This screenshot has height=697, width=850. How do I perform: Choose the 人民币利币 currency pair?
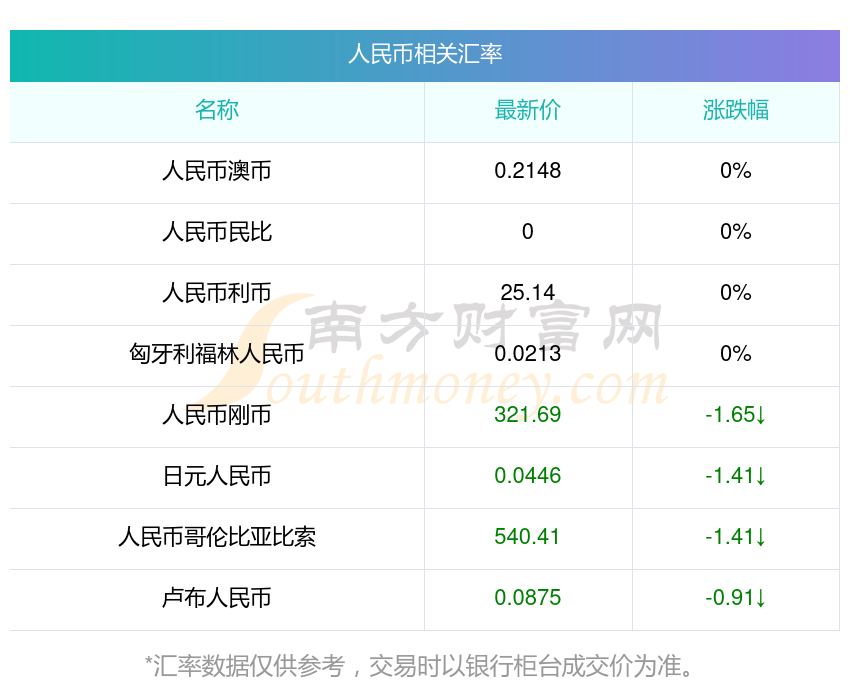217,293
